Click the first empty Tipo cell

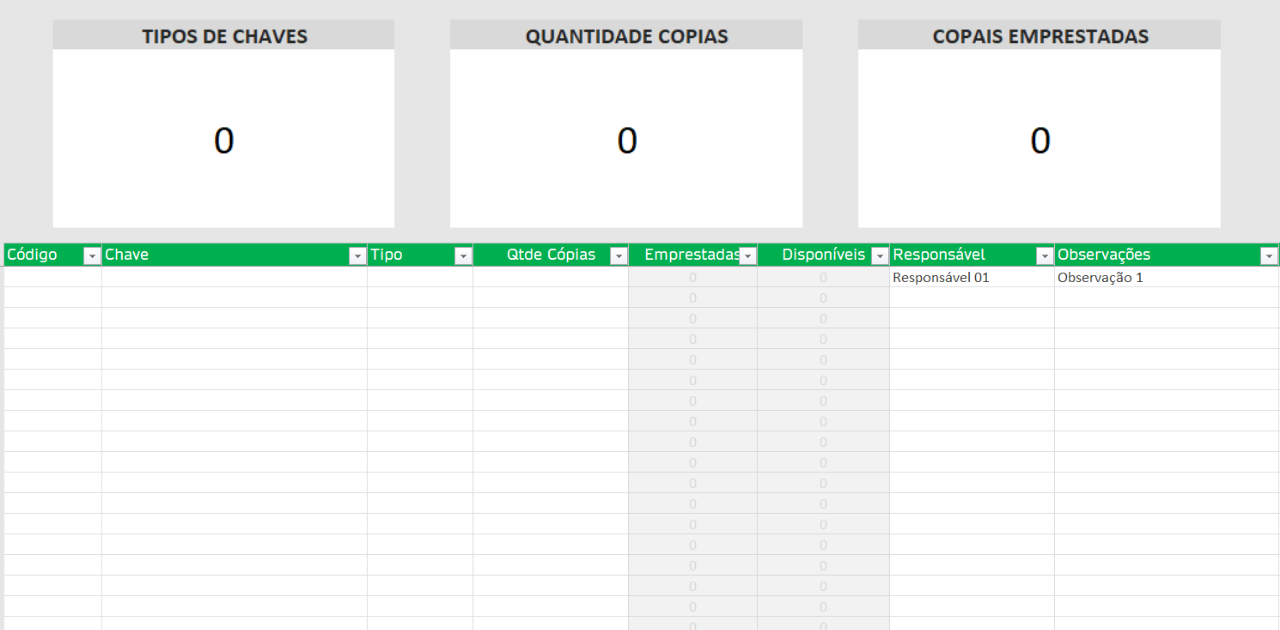420,277
